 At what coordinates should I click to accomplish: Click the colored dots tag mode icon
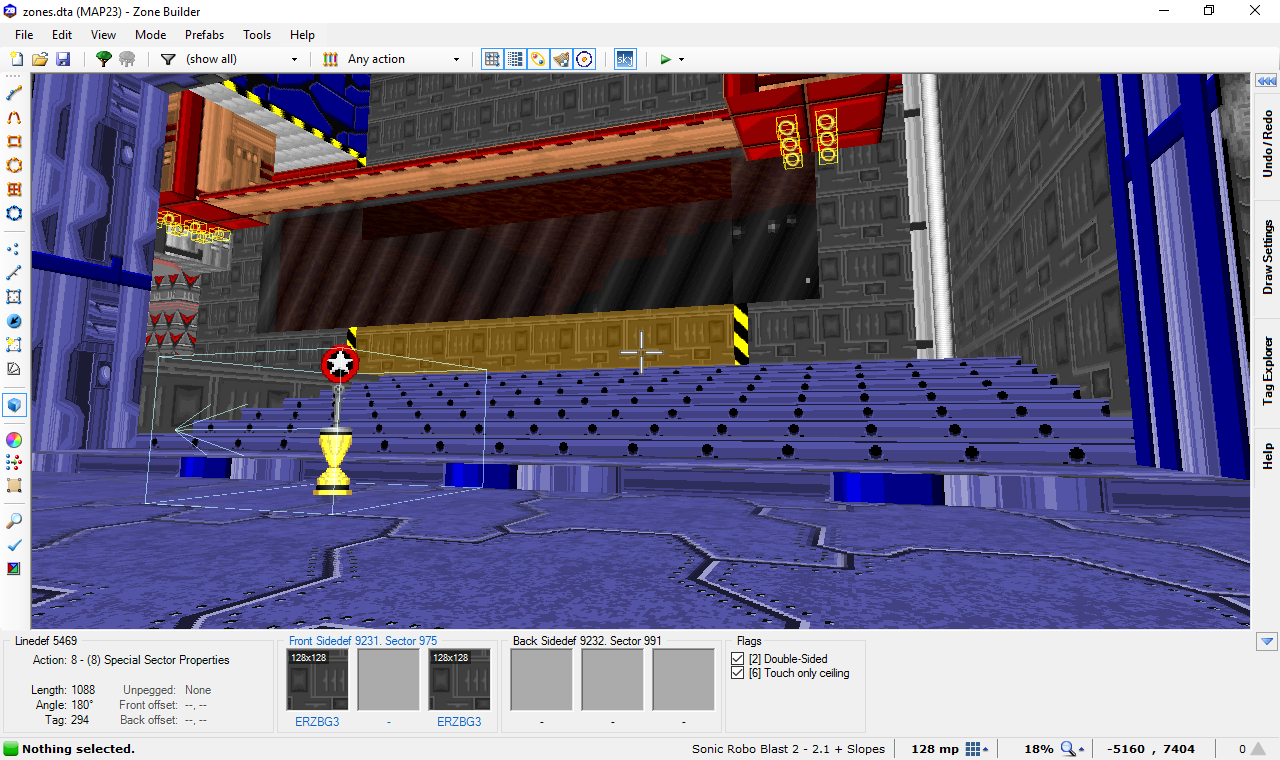click(14, 462)
